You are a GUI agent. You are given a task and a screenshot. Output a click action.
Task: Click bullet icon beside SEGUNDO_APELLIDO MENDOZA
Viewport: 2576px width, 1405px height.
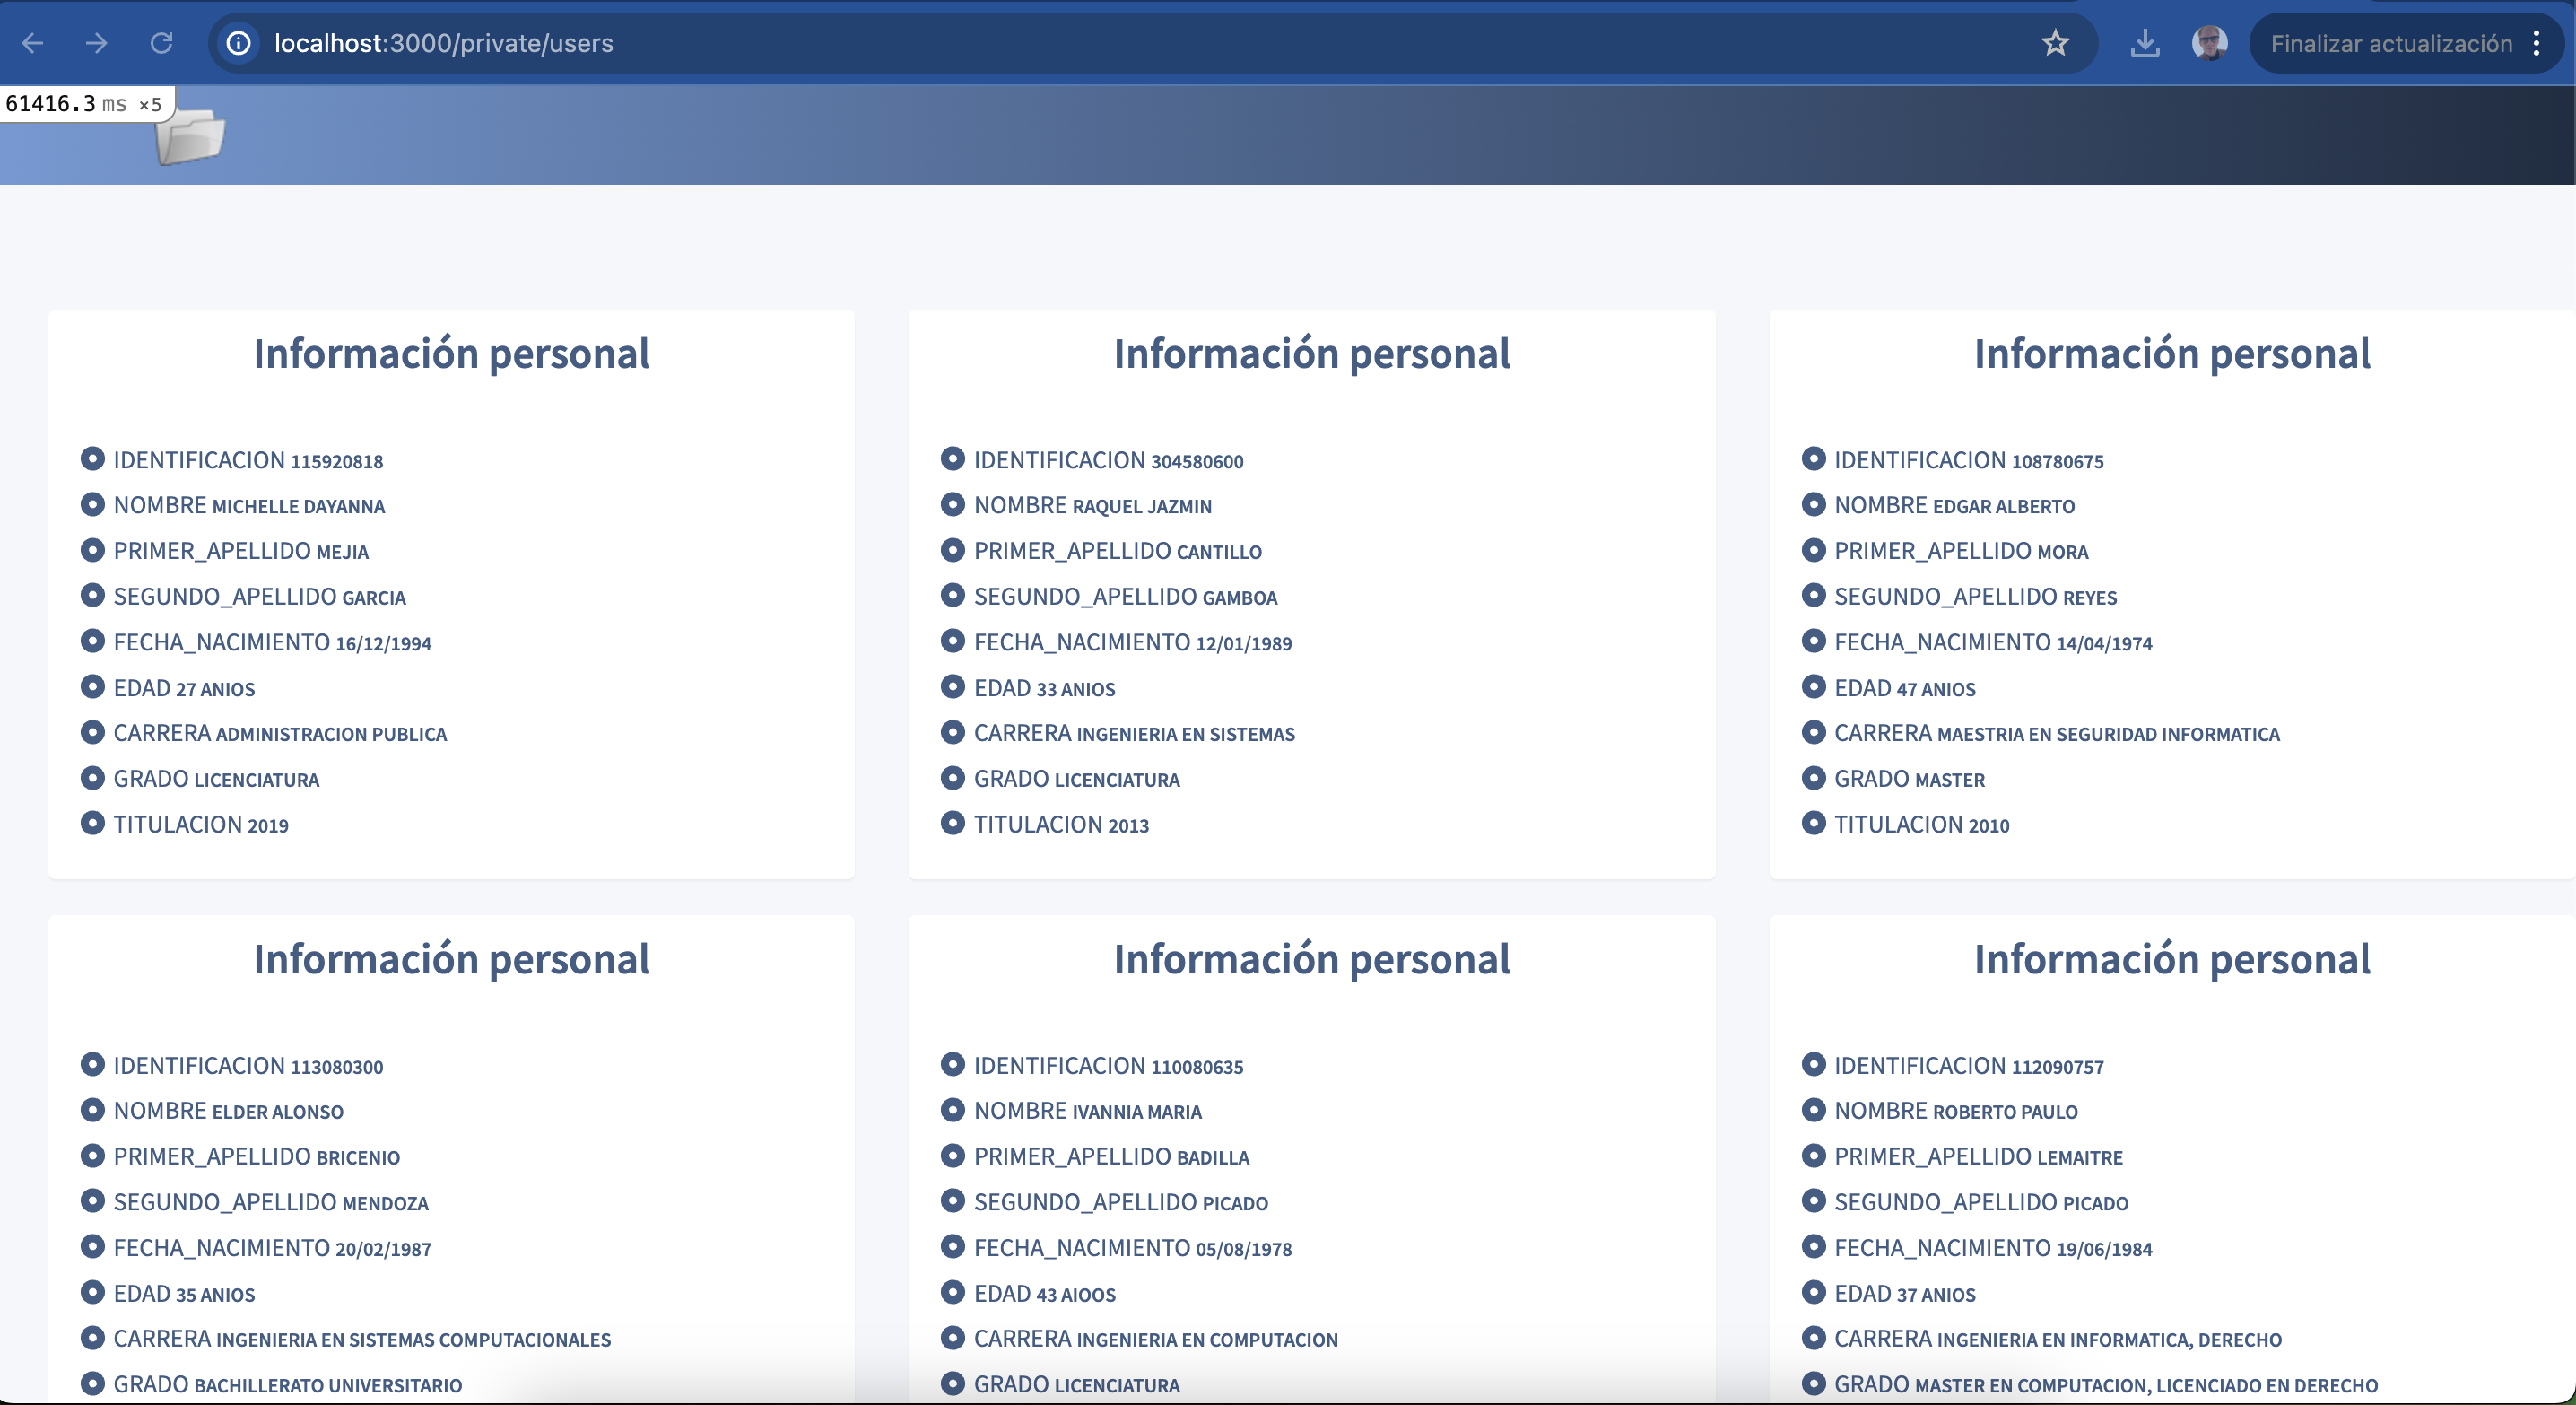click(x=92, y=1201)
